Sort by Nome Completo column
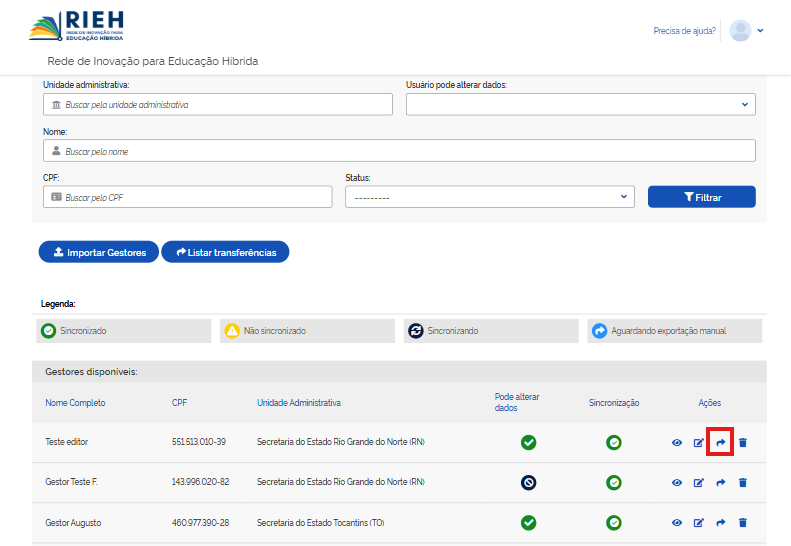Screen dimensions: 791x546 click(75, 403)
